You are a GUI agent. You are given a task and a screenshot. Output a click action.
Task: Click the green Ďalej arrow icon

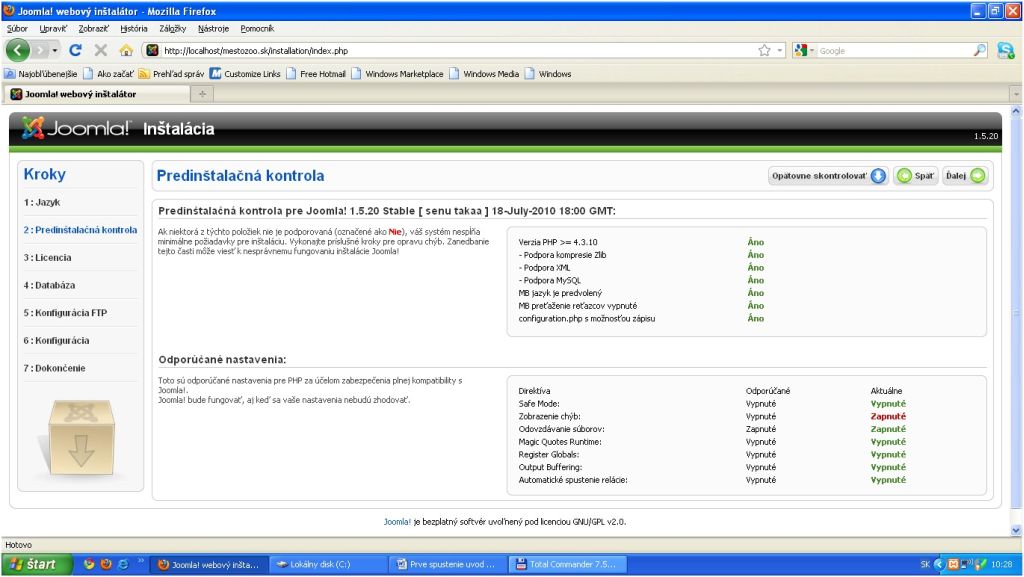coord(978,176)
